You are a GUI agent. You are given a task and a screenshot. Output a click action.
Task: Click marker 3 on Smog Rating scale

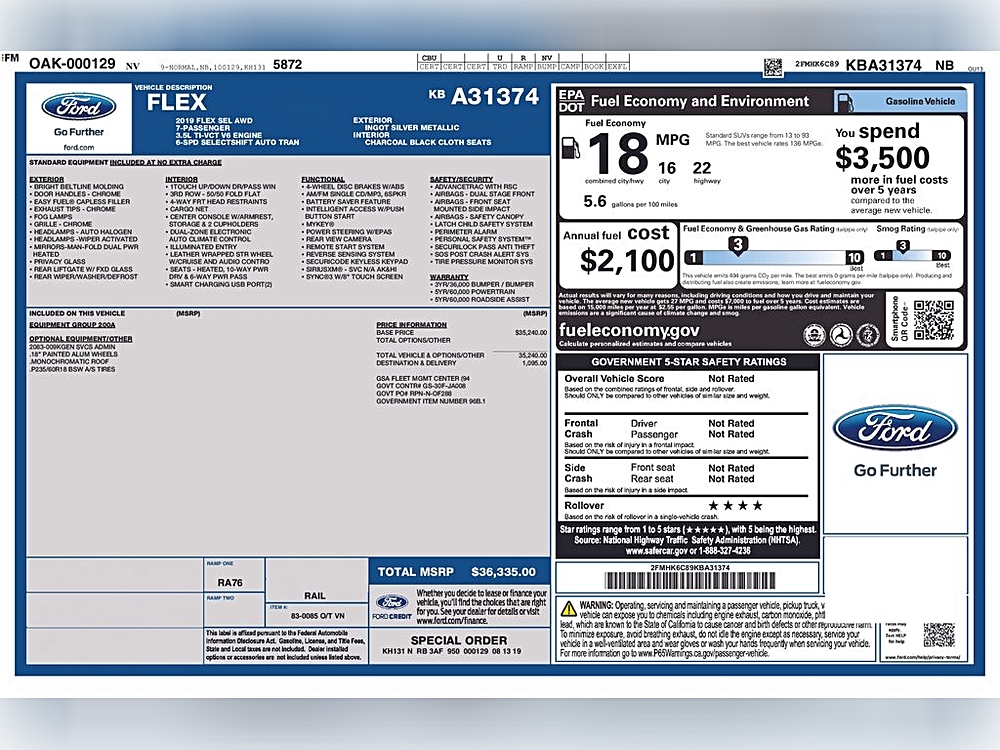(902, 246)
